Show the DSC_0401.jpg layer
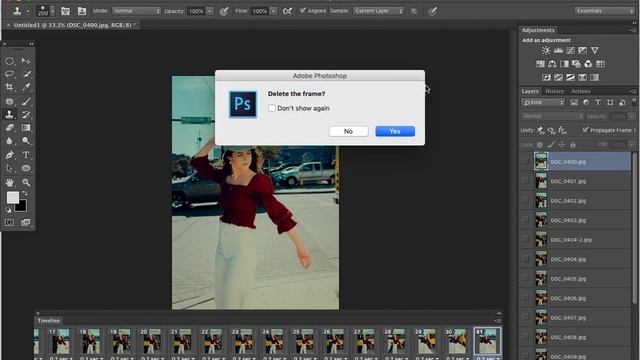Image resolution: width=640 pixels, height=360 pixels. click(x=526, y=181)
